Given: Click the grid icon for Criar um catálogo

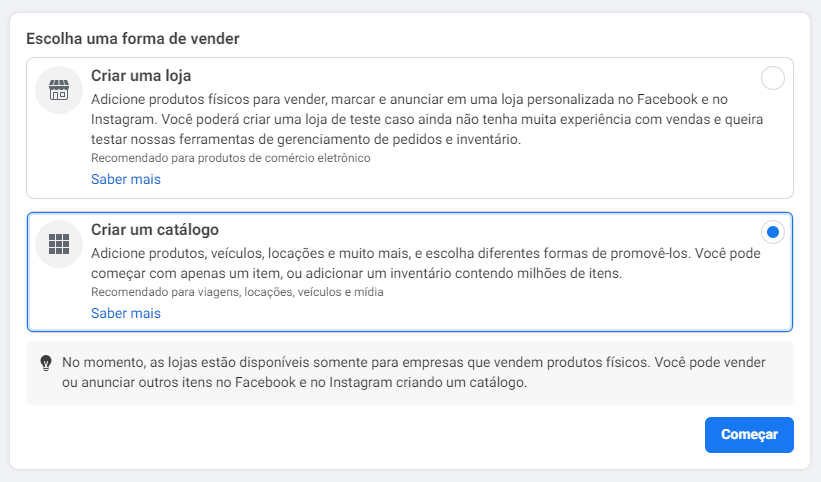Looking at the screenshot, I should click(x=59, y=244).
